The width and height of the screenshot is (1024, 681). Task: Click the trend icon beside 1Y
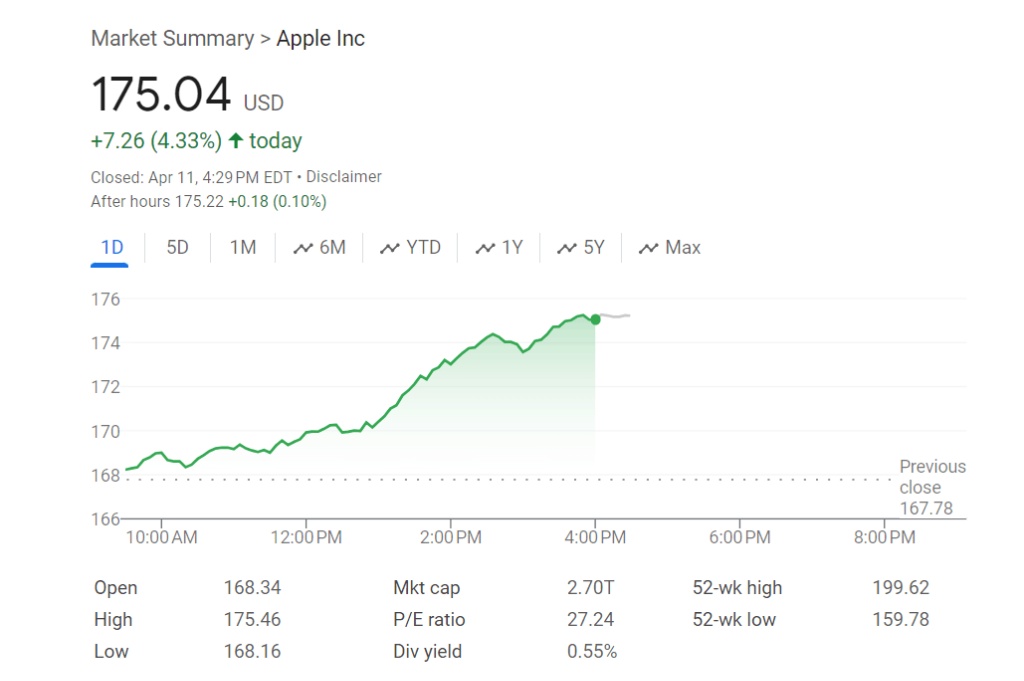(x=485, y=248)
